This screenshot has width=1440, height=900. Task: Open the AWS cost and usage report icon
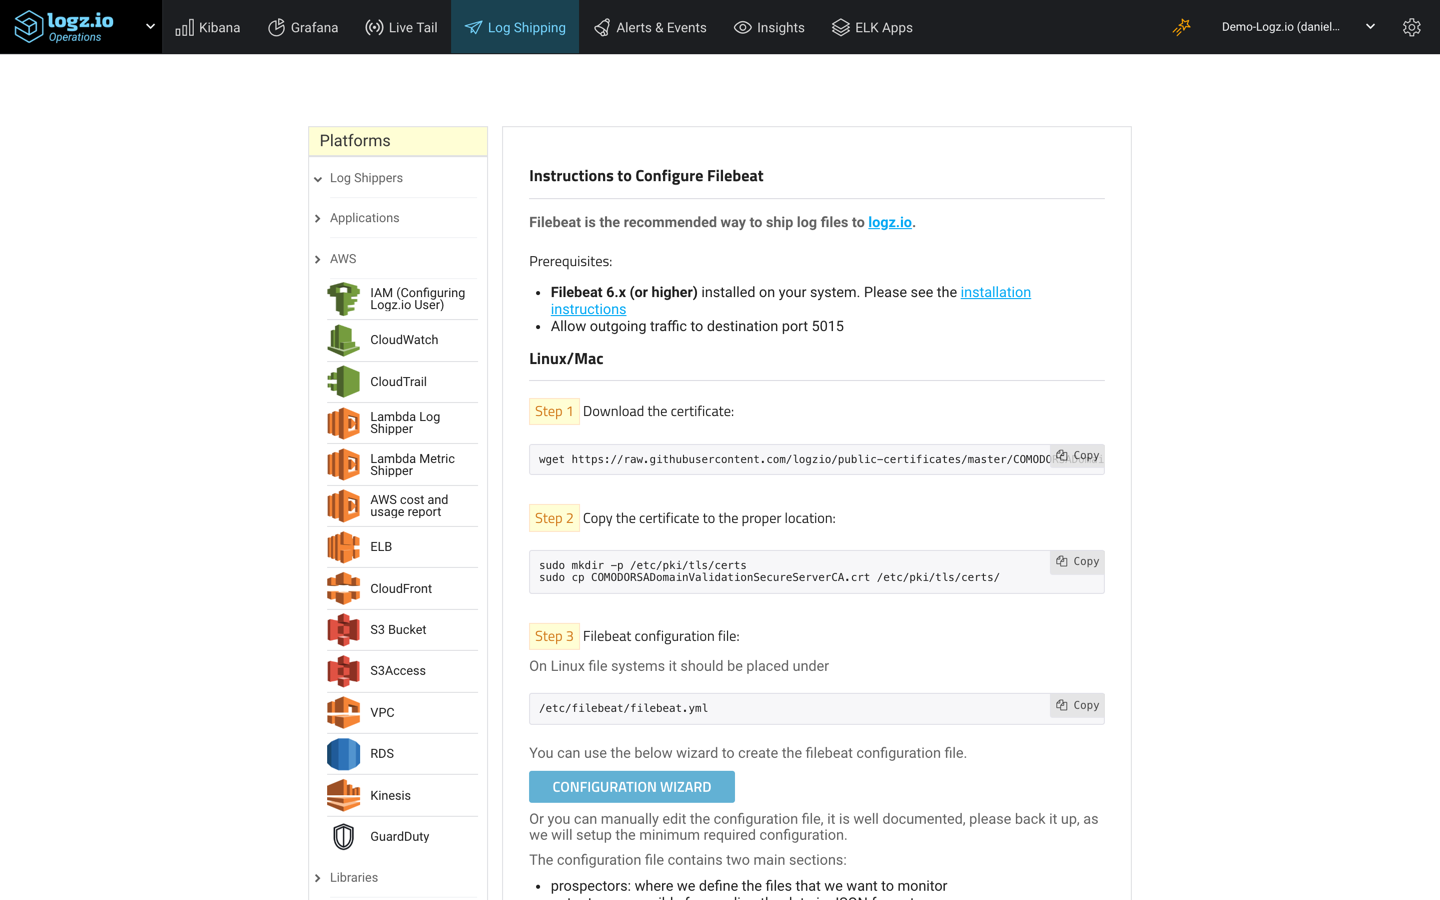tap(343, 506)
